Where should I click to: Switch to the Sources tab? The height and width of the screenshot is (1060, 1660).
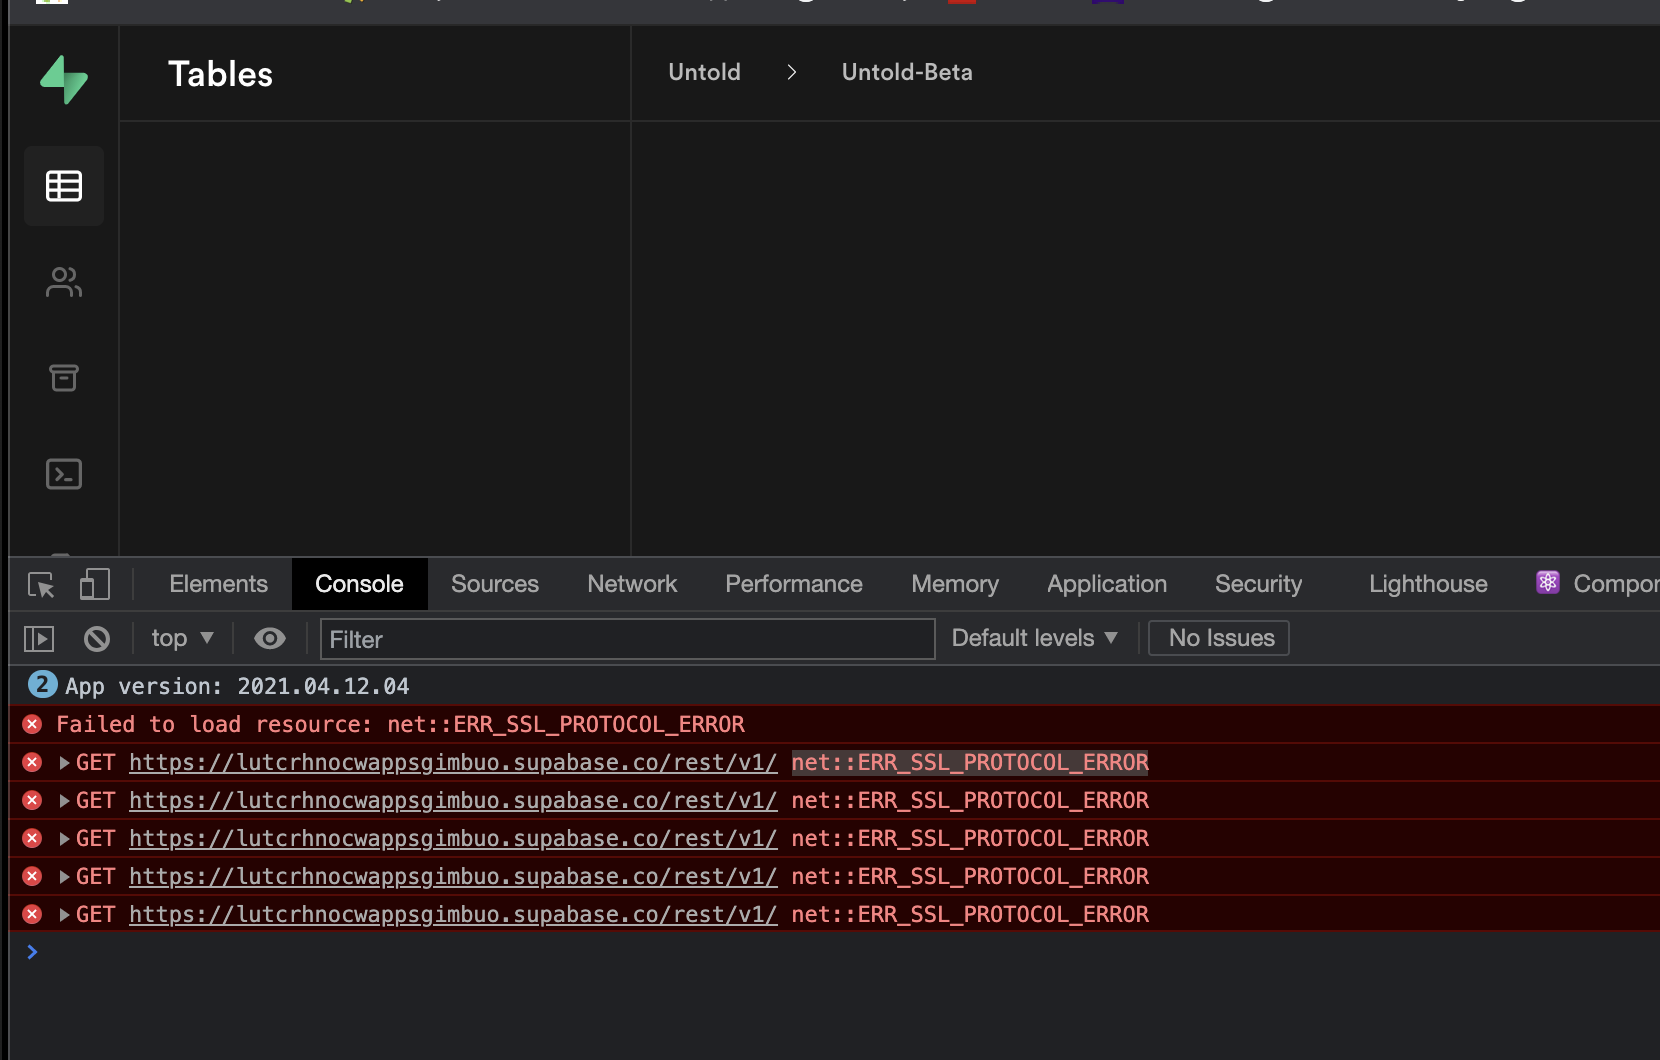pos(494,584)
